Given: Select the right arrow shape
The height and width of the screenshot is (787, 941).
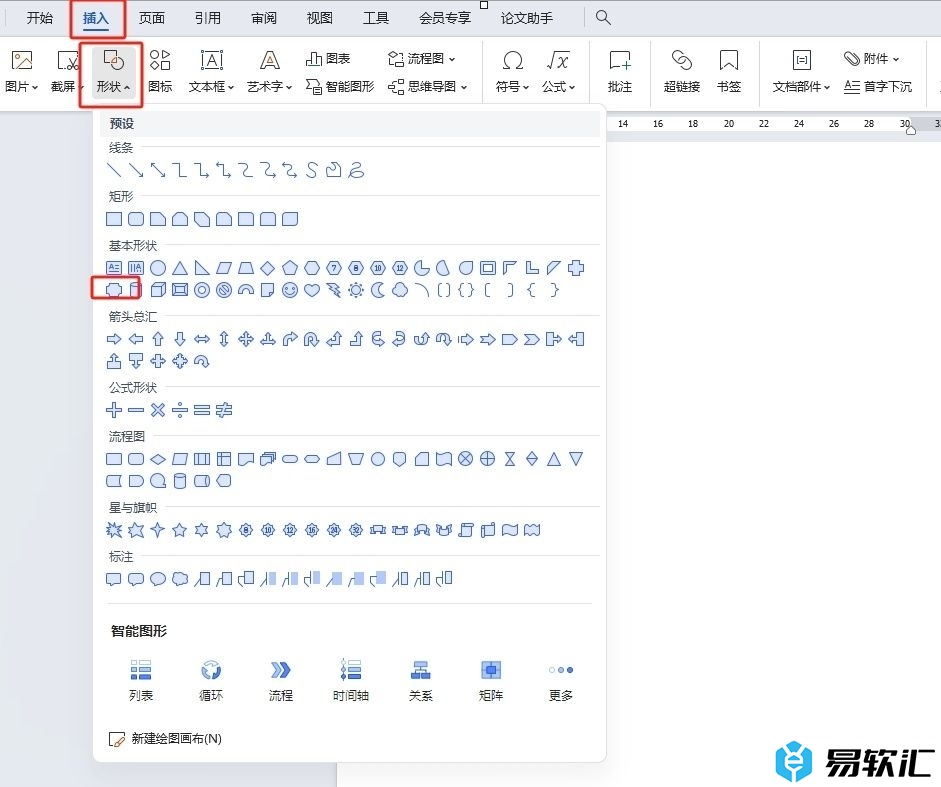Looking at the screenshot, I should point(114,339).
